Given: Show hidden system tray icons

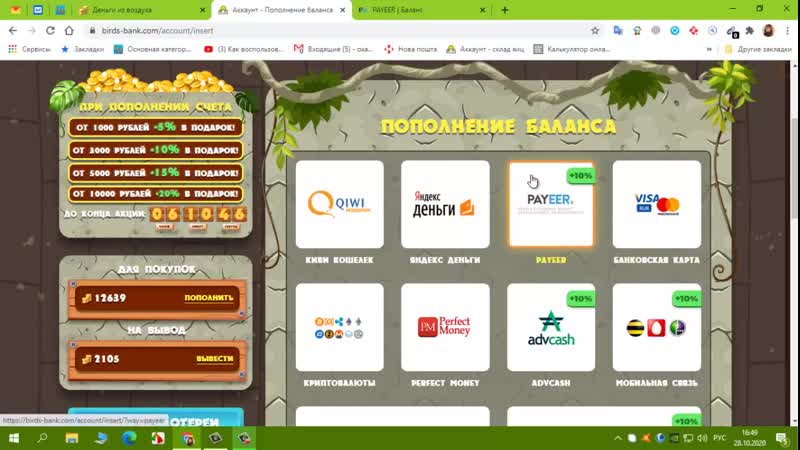Looking at the screenshot, I should [x=618, y=438].
